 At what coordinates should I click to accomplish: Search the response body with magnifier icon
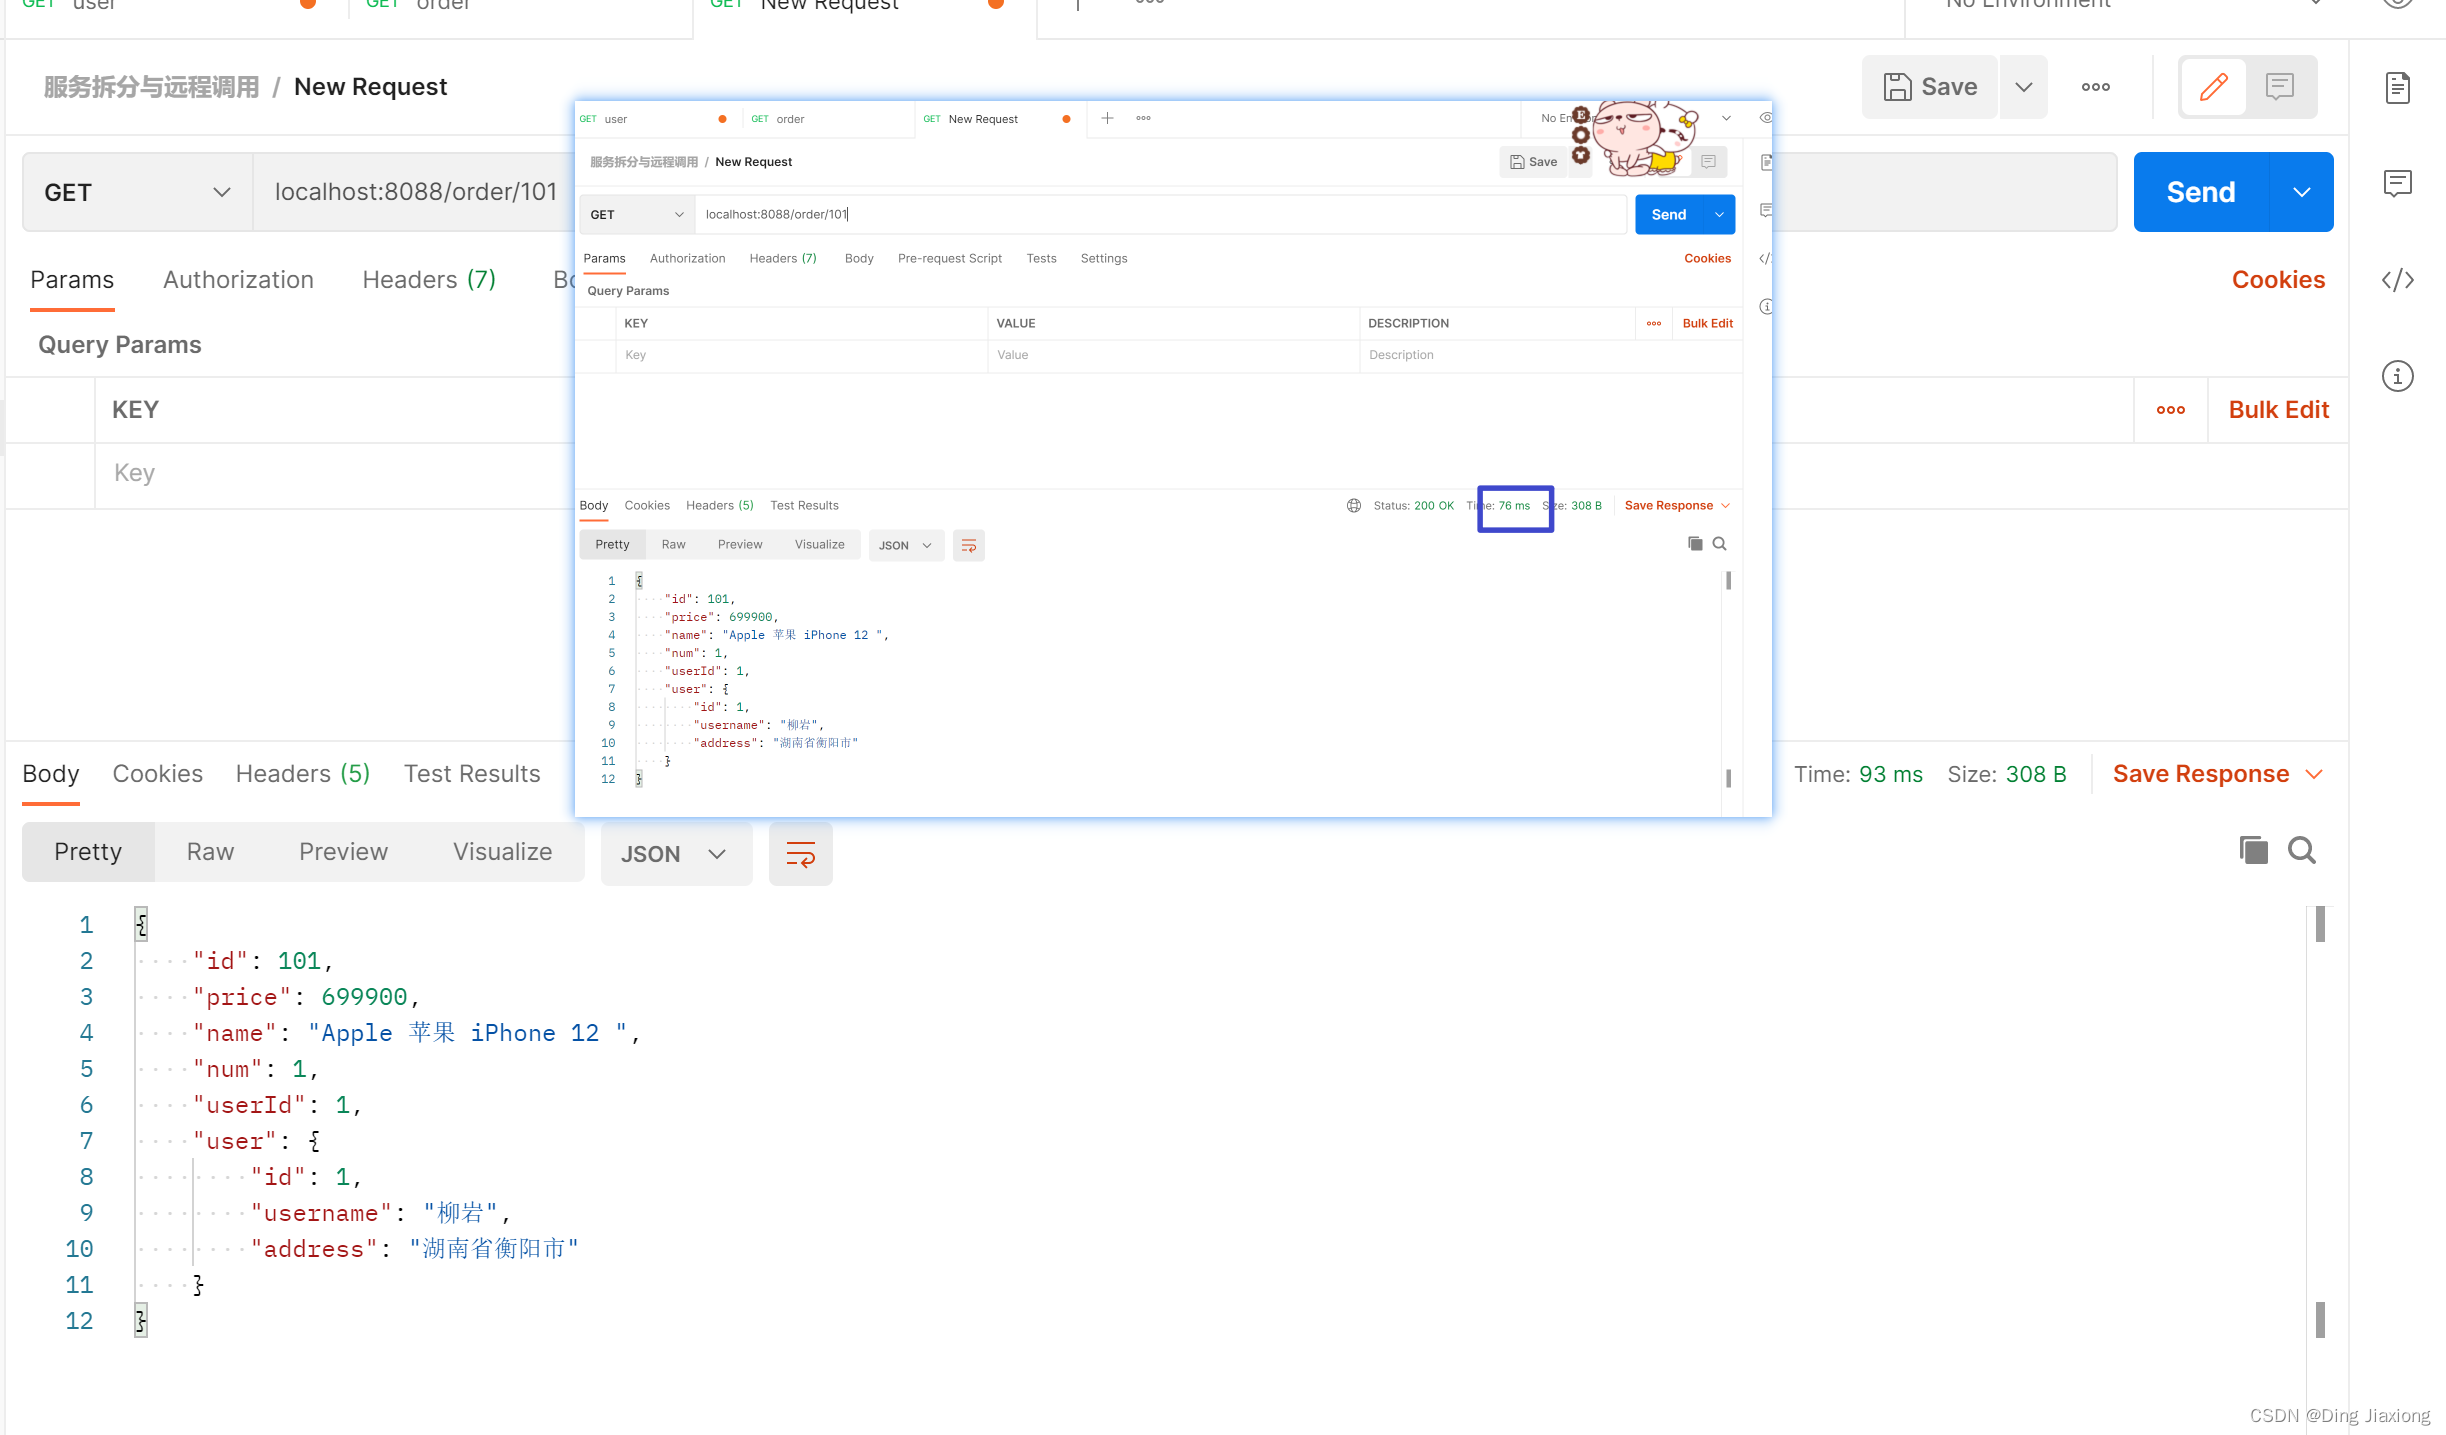tap(2302, 850)
